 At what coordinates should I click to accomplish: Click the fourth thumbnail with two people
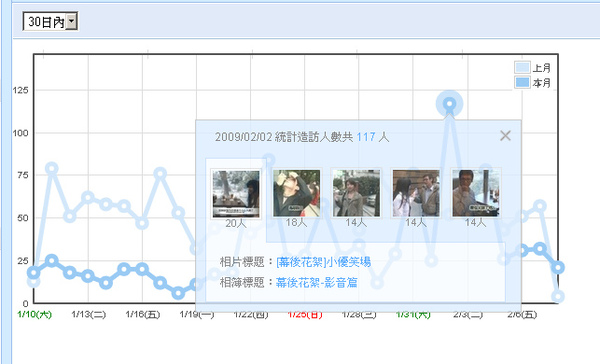tap(416, 193)
